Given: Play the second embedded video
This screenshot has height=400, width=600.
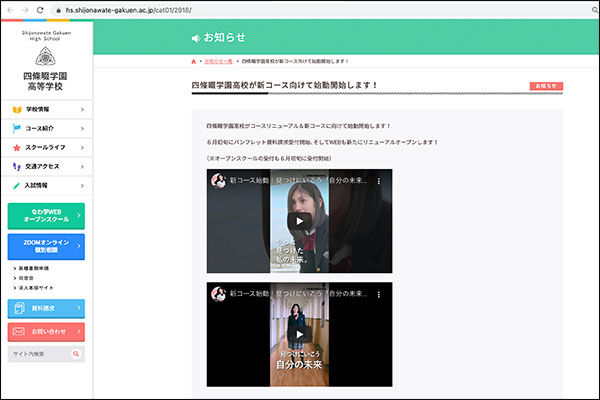Looking at the screenshot, I should (x=299, y=335).
